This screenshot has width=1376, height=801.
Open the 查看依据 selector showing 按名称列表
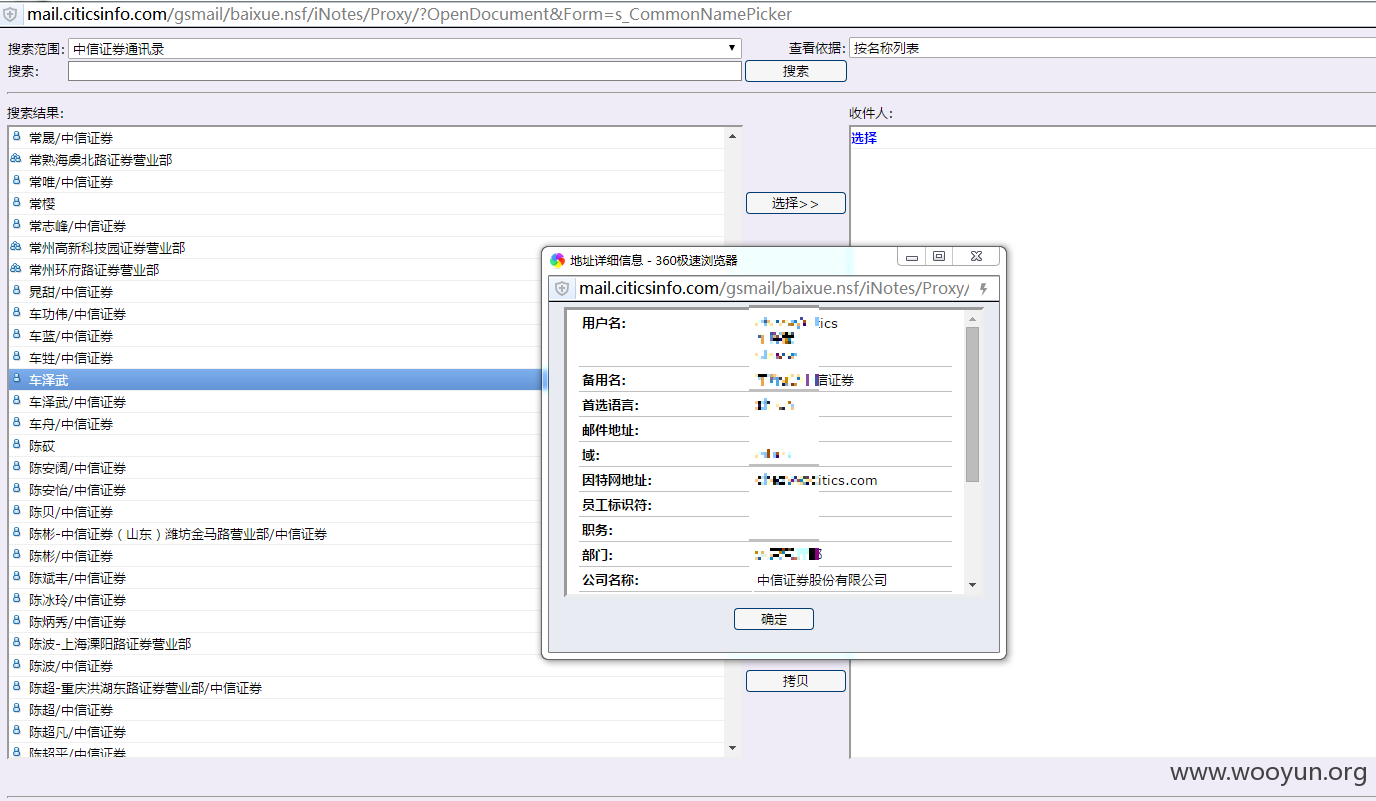tap(1112, 48)
